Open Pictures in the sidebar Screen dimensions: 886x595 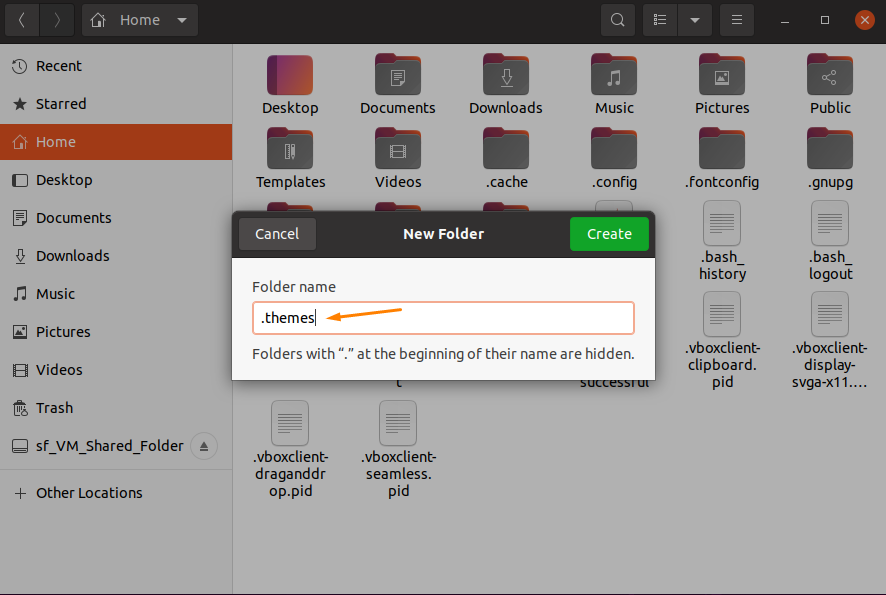click(x=116, y=332)
